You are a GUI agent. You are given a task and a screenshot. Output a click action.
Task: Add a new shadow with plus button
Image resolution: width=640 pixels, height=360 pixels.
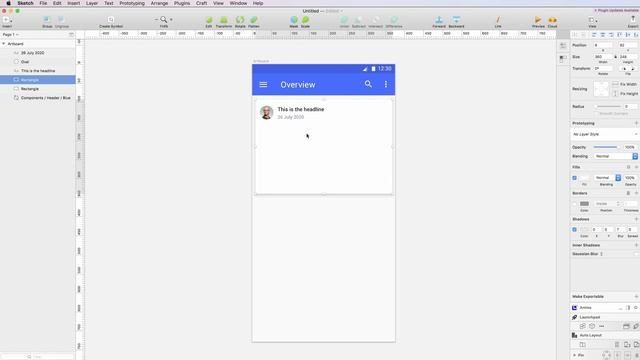click(636, 219)
